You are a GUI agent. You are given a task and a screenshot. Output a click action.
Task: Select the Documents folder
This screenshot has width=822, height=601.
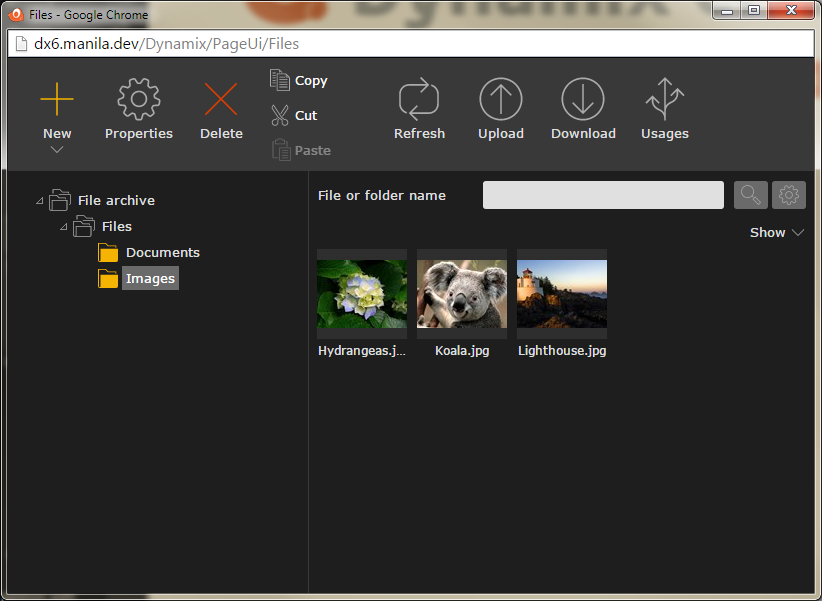click(x=162, y=253)
